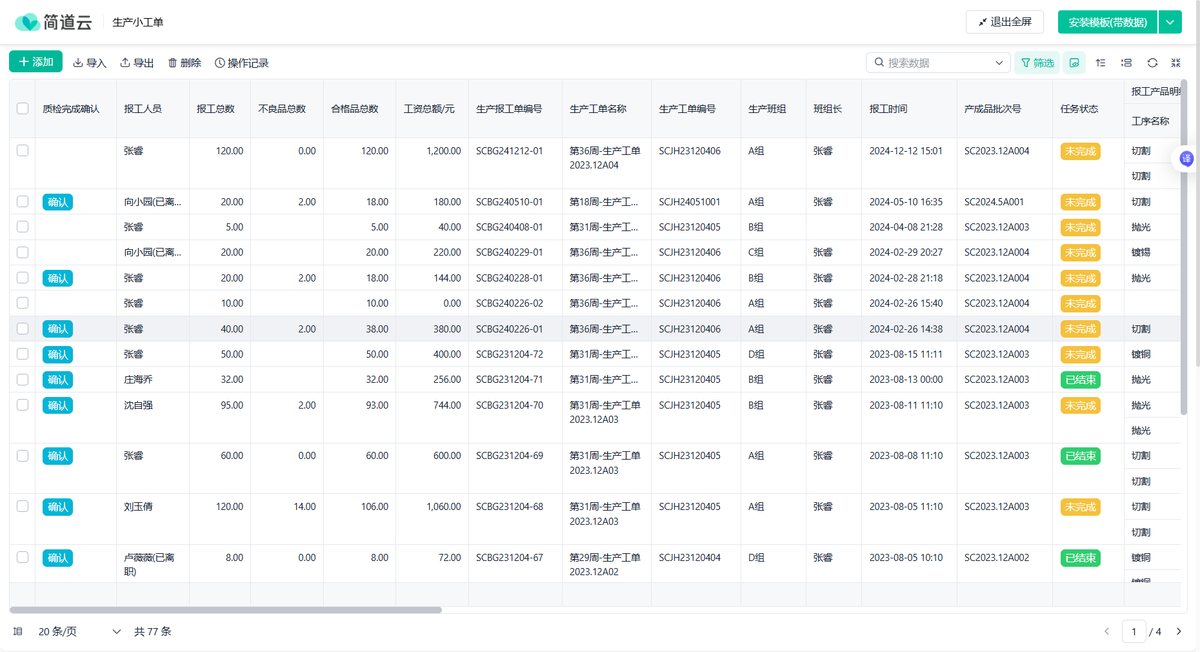Click the collapse fullscreen icon in toolbar
The height and width of the screenshot is (652, 1200).
click(x=1176, y=63)
